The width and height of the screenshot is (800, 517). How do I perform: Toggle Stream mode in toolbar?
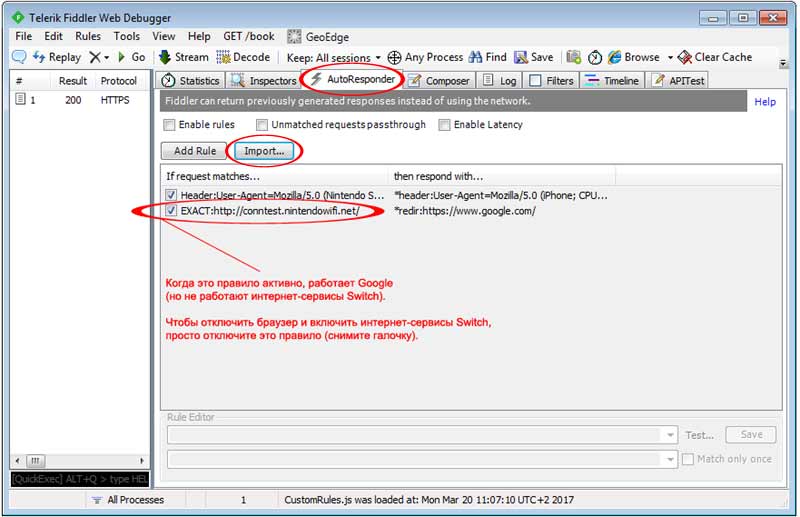(x=184, y=57)
